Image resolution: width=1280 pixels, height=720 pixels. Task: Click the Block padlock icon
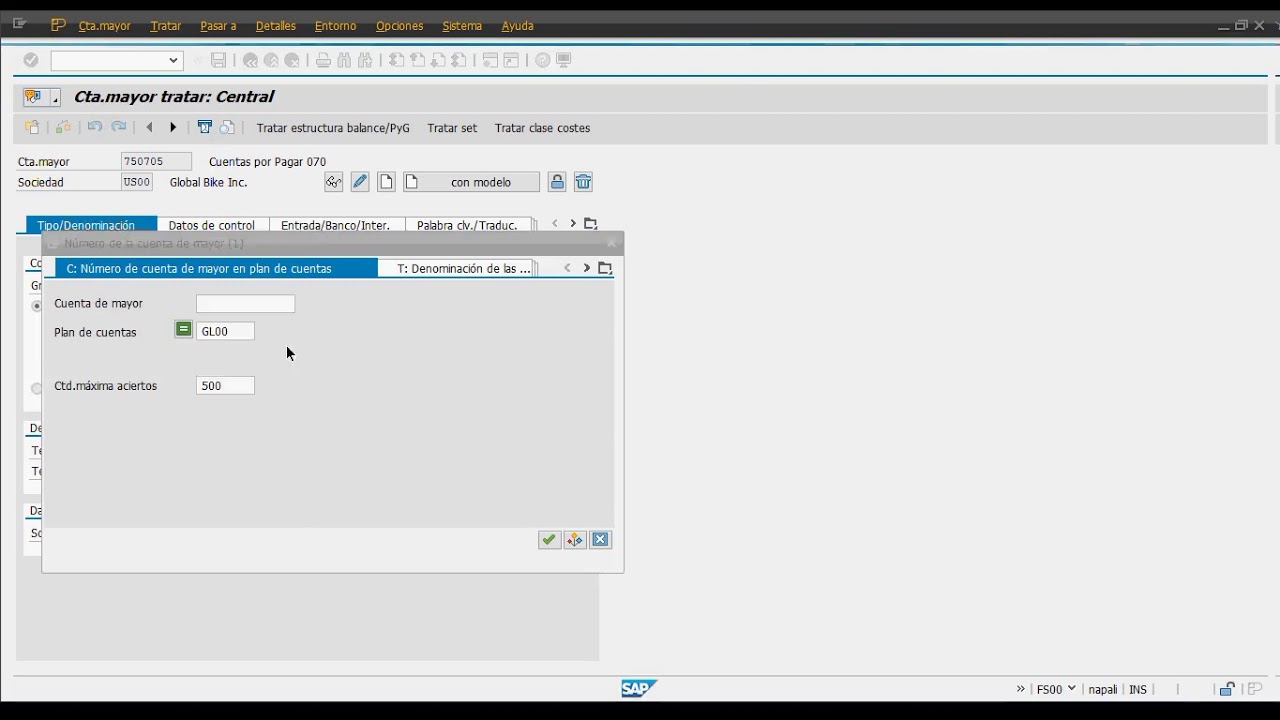[557, 182]
